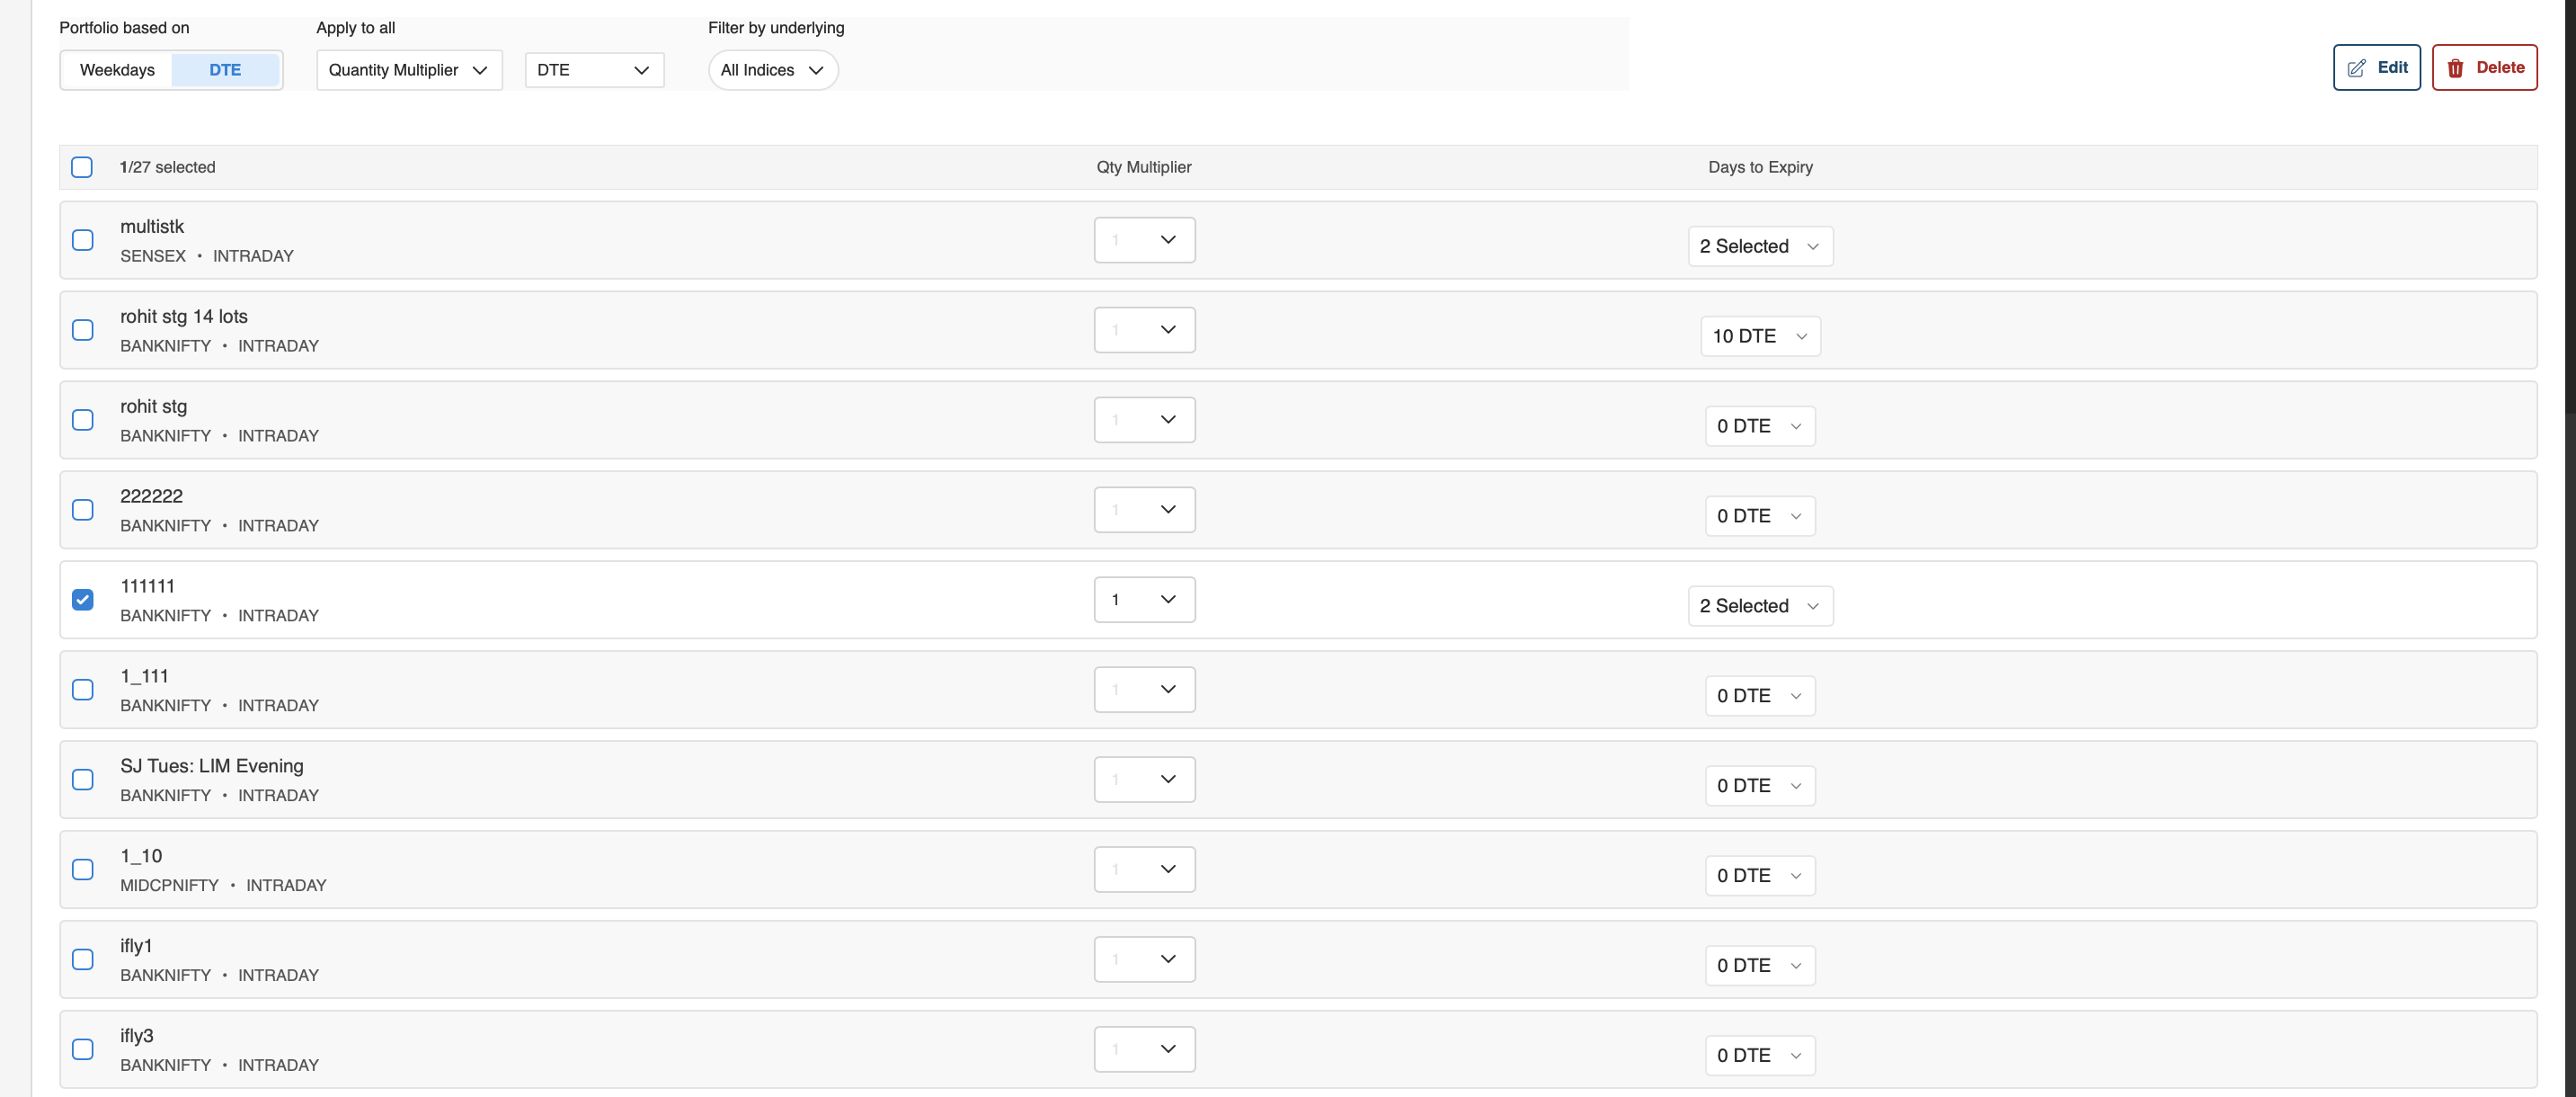Open the 10 DTE dropdown for rohit stg 14 lots

coord(1759,336)
